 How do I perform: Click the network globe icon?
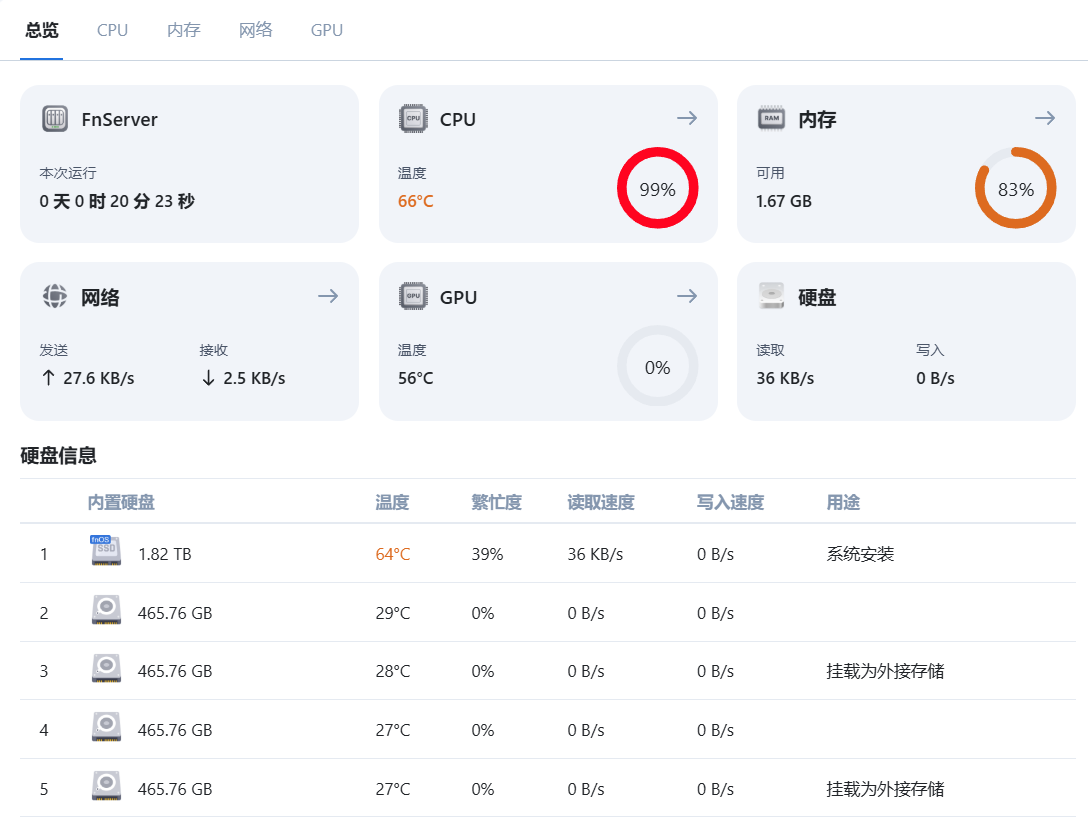pyautogui.click(x=54, y=296)
